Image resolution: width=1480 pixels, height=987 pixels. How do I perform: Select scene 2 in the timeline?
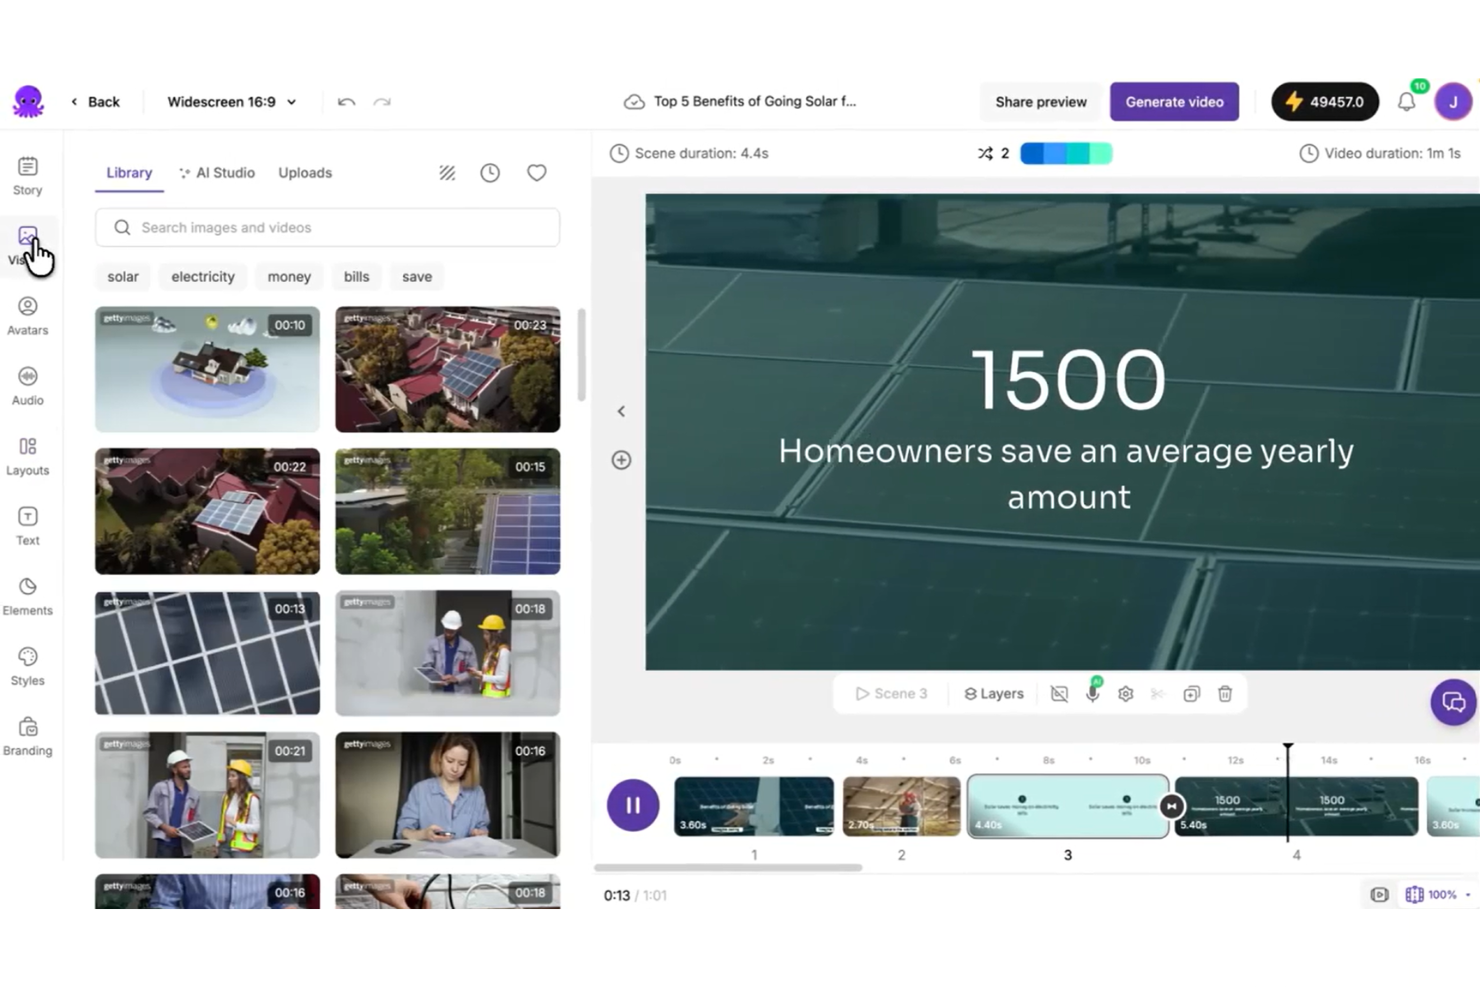(901, 806)
